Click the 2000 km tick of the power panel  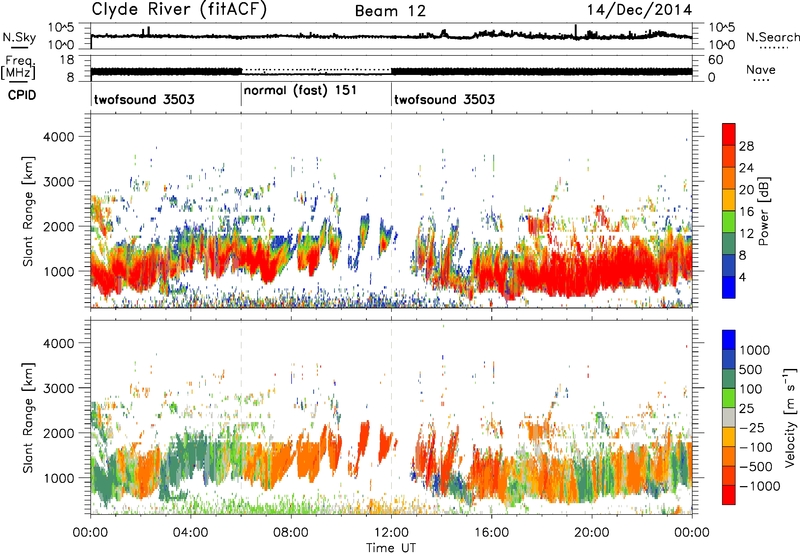click(x=58, y=226)
